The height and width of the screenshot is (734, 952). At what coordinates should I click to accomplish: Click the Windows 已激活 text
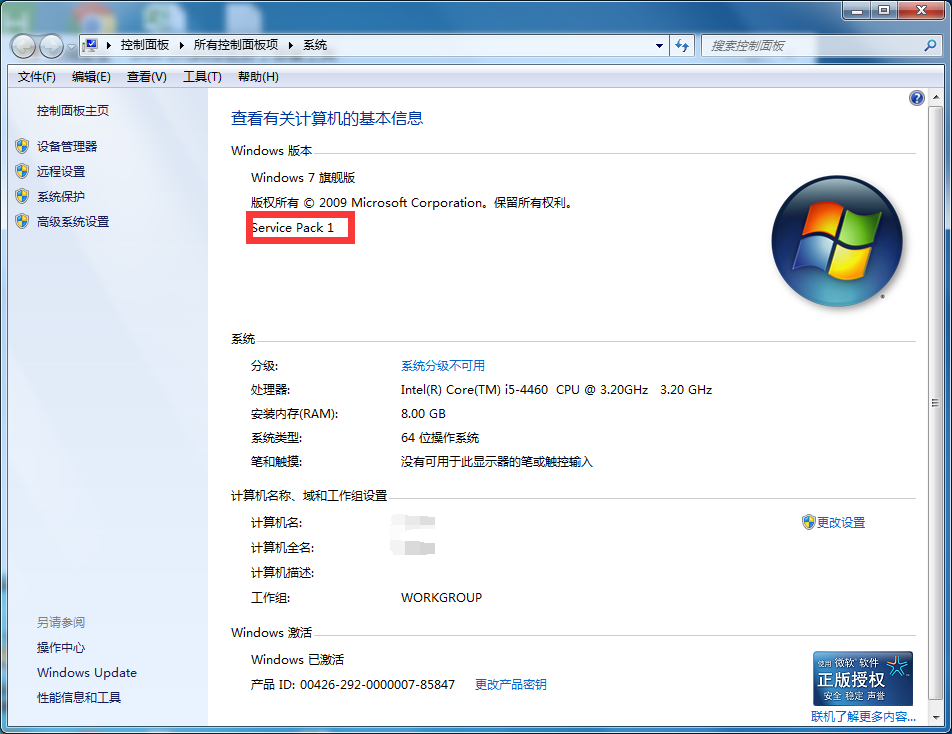[298, 659]
